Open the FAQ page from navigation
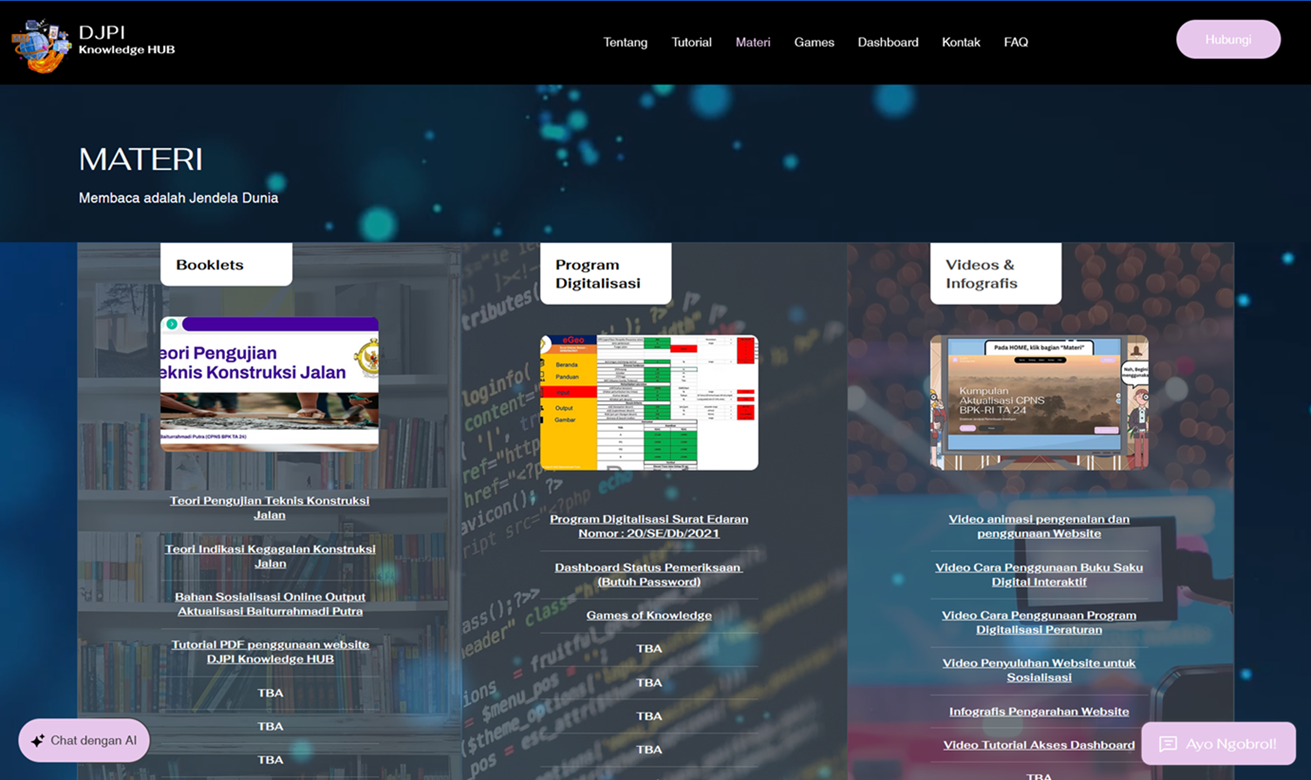 [1016, 42]
